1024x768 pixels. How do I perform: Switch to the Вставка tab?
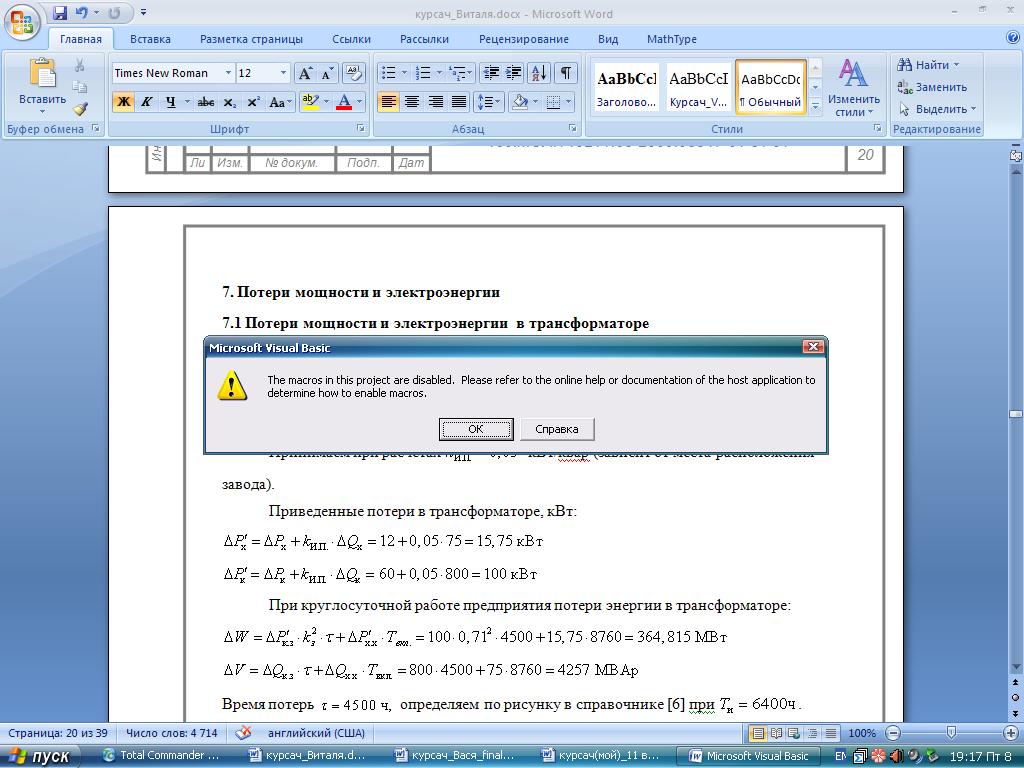(x=150, y=39)
